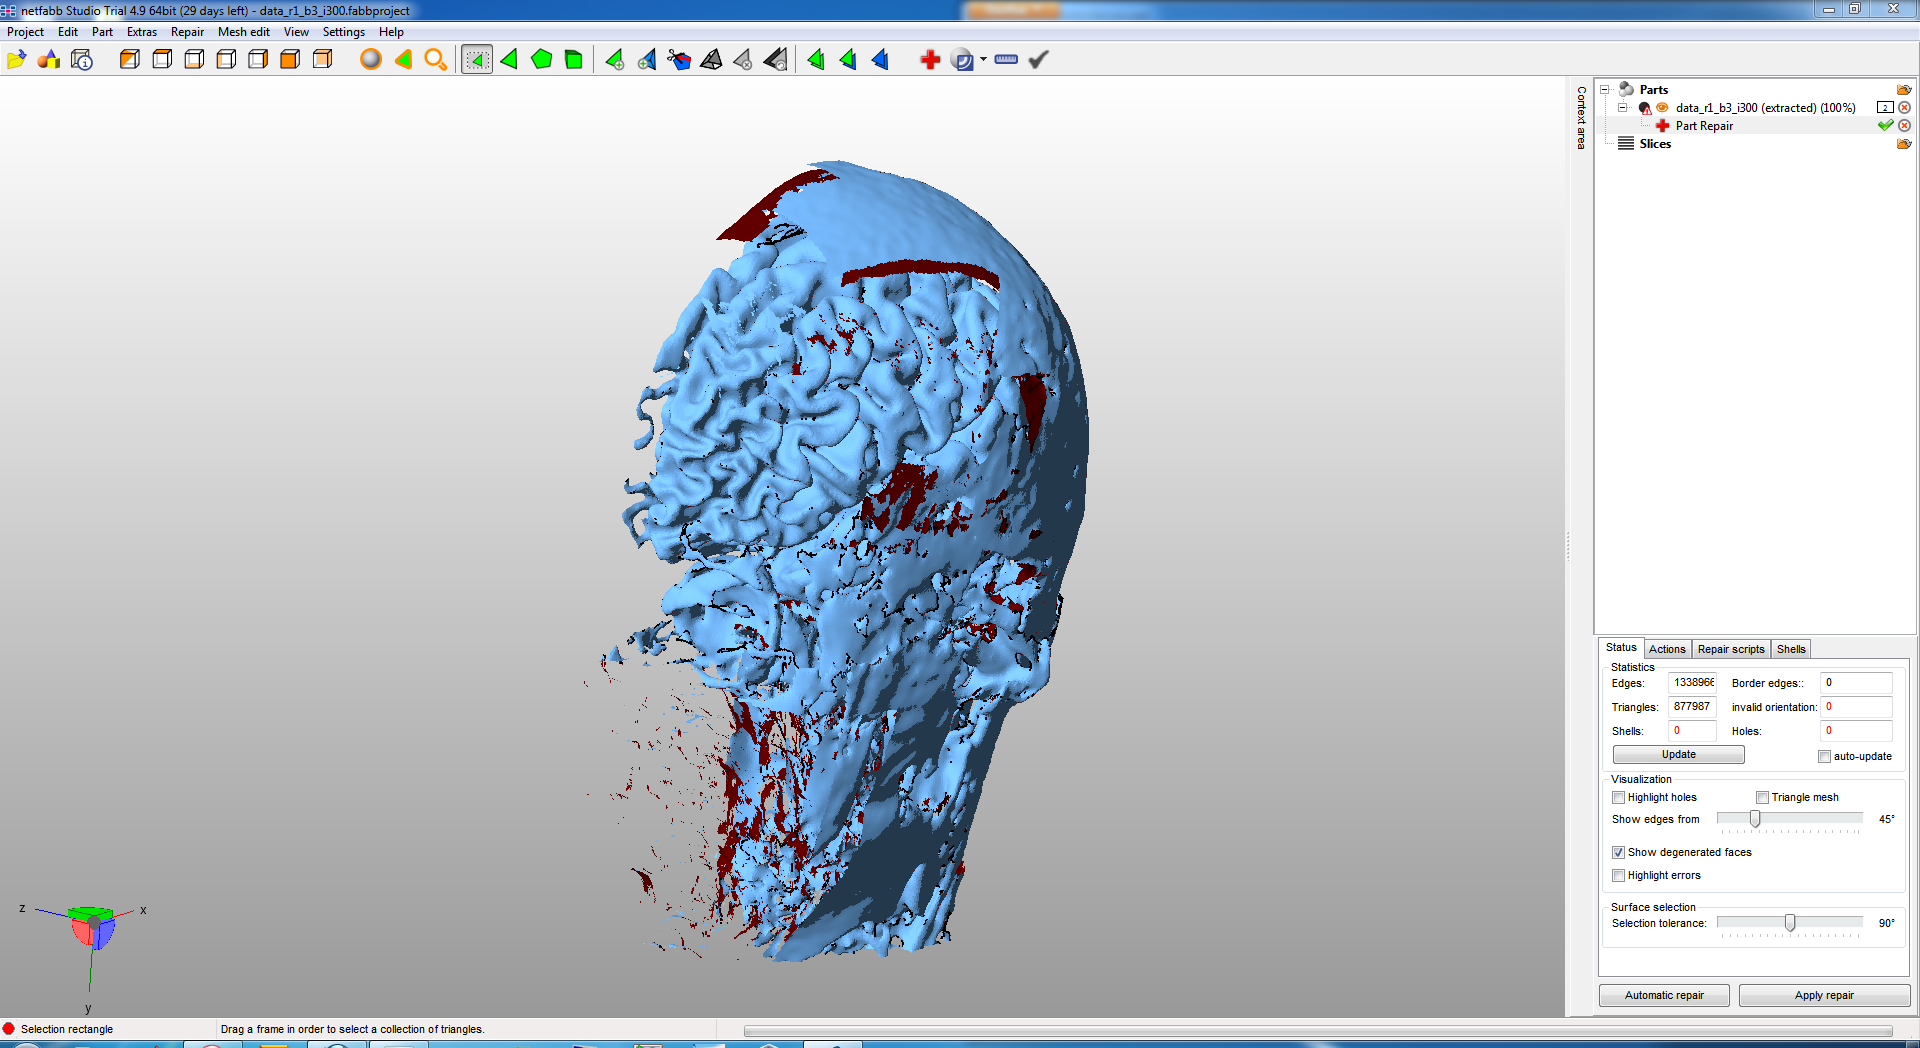
Task: Toggle visibility eye of data_r1_b3_i300 part
Action: (1662, 108)
